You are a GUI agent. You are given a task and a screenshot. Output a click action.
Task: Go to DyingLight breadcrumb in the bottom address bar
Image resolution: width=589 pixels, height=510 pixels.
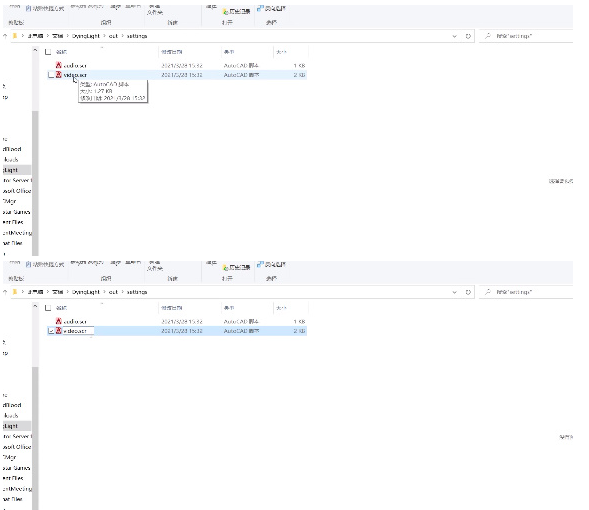point(86,292)
